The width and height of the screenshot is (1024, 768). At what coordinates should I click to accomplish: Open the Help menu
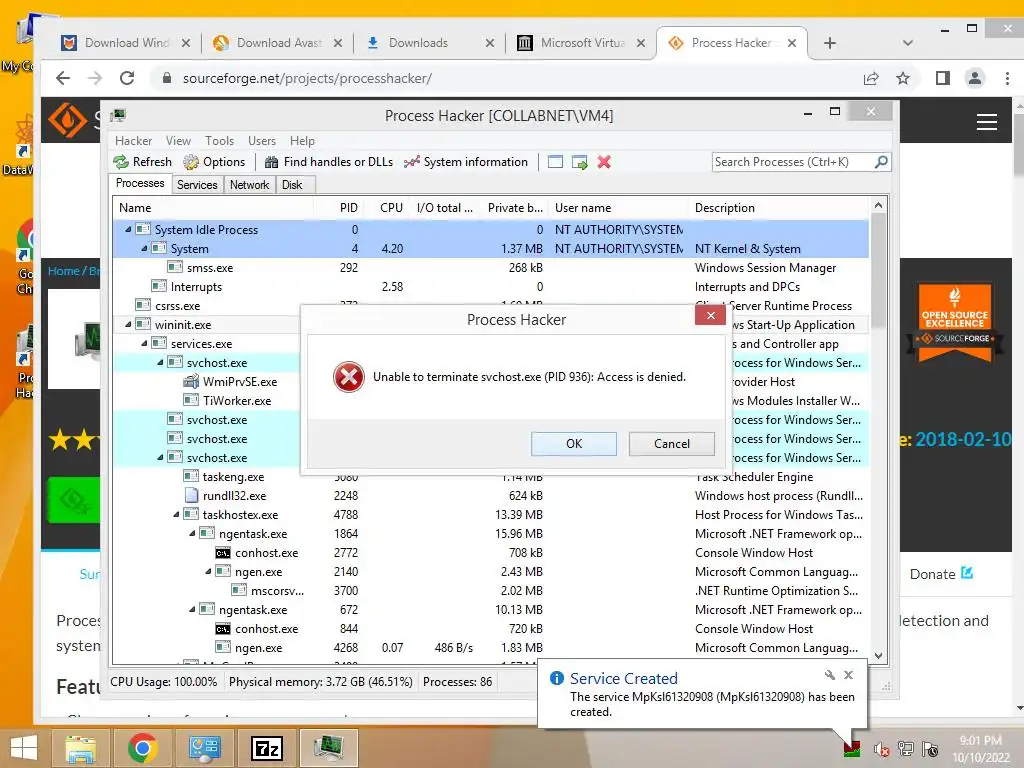tap(302, 141)
